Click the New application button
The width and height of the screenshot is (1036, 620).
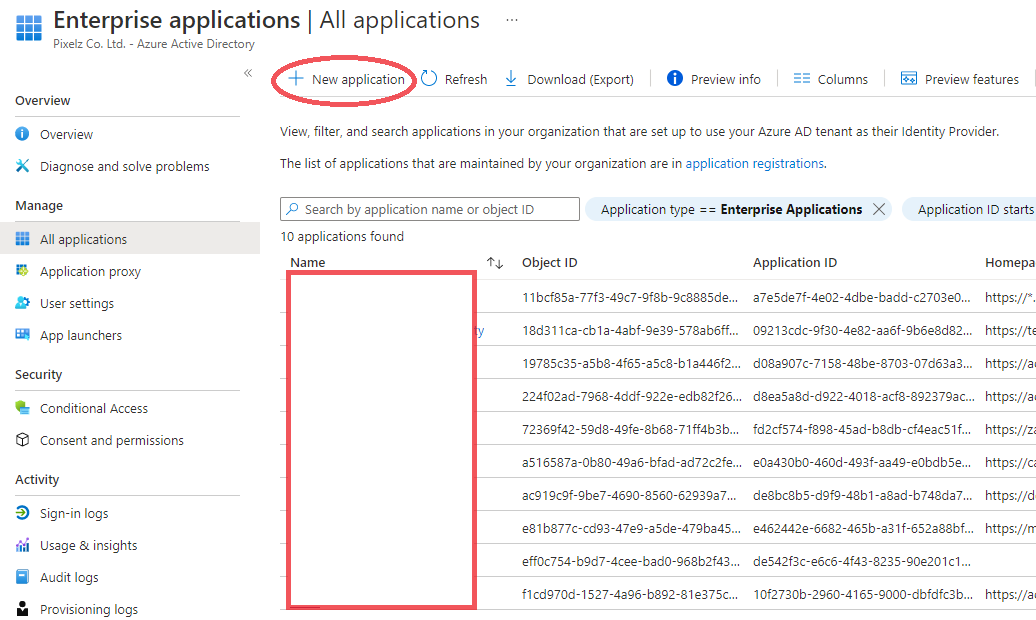point(347,79)
